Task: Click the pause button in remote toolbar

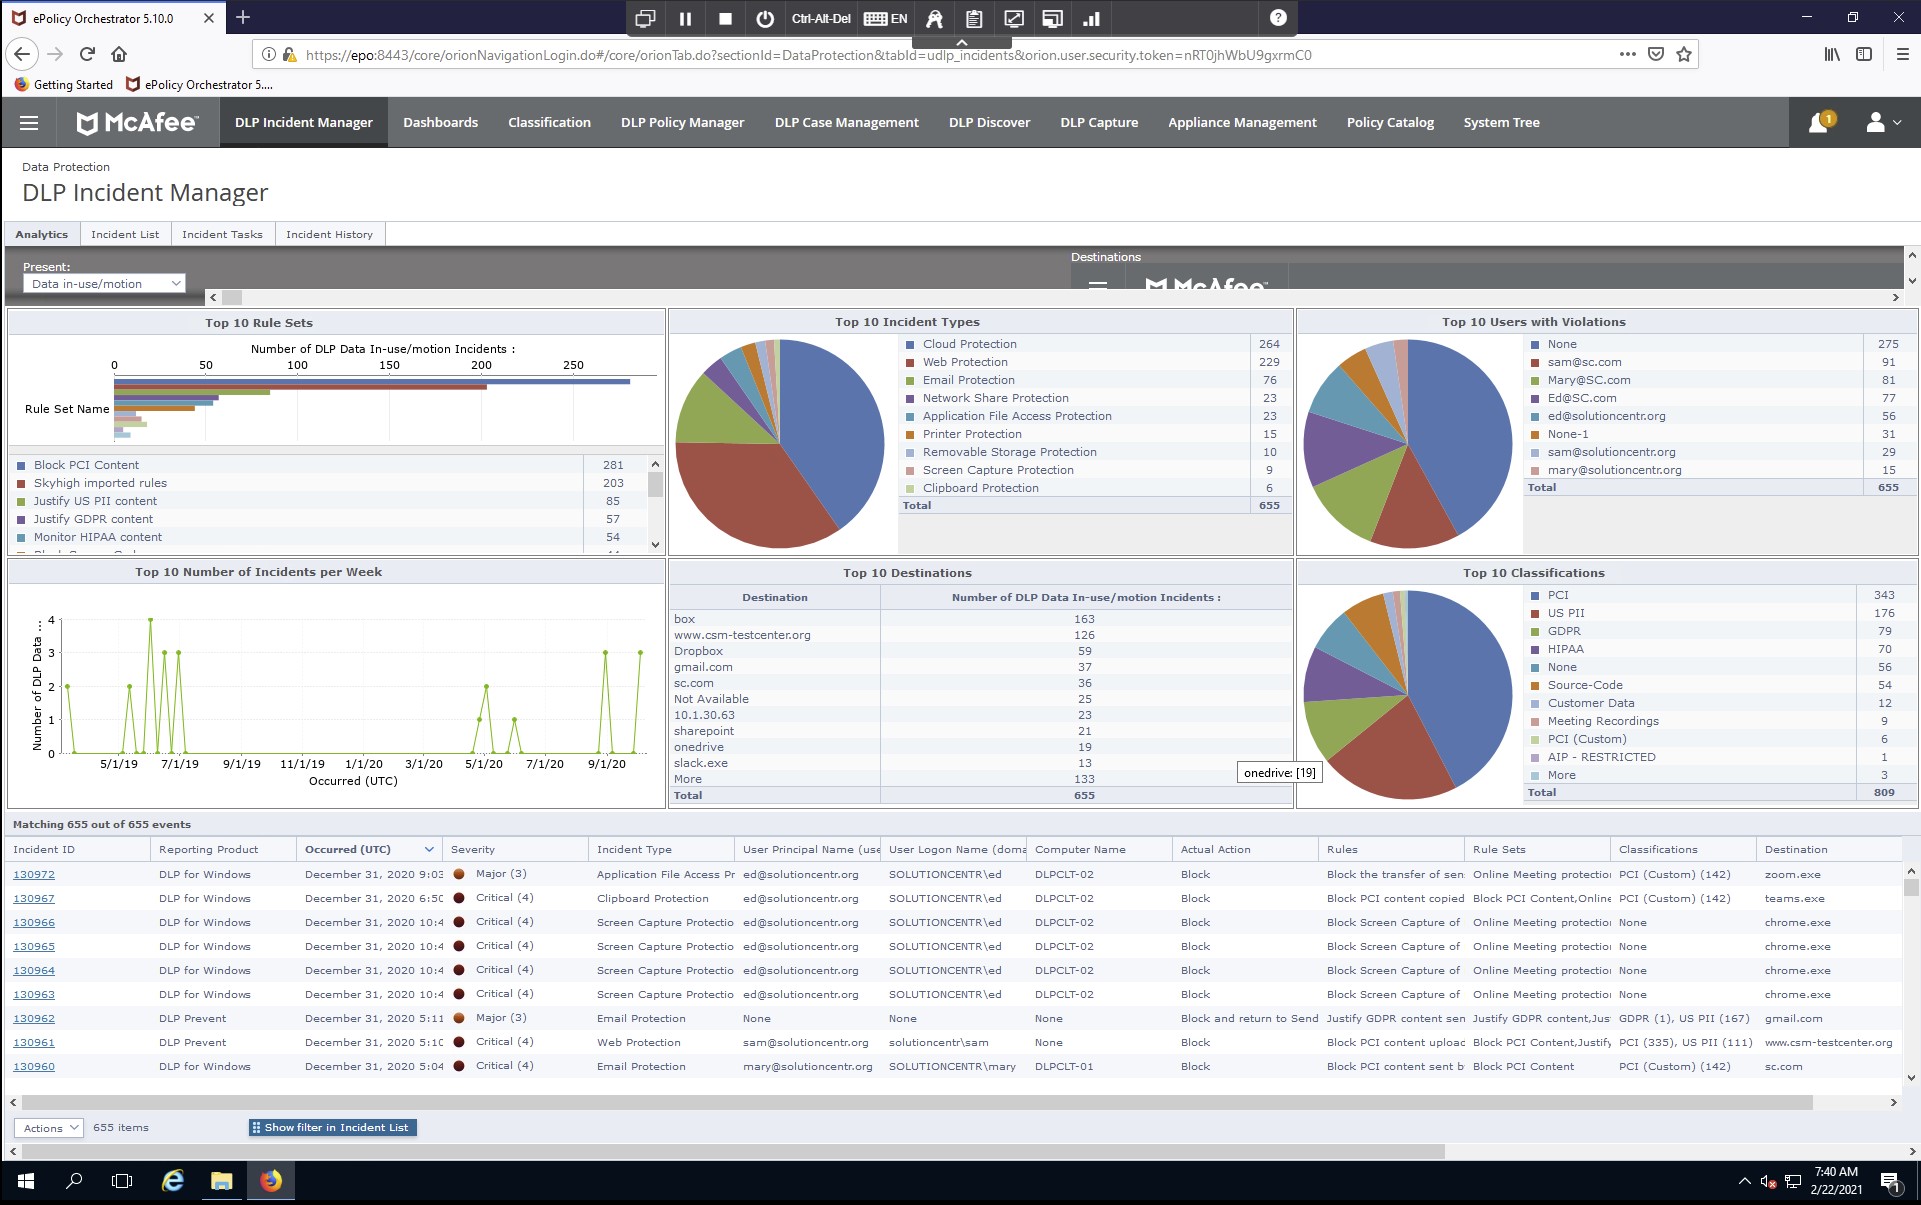Action: point(685,18)
